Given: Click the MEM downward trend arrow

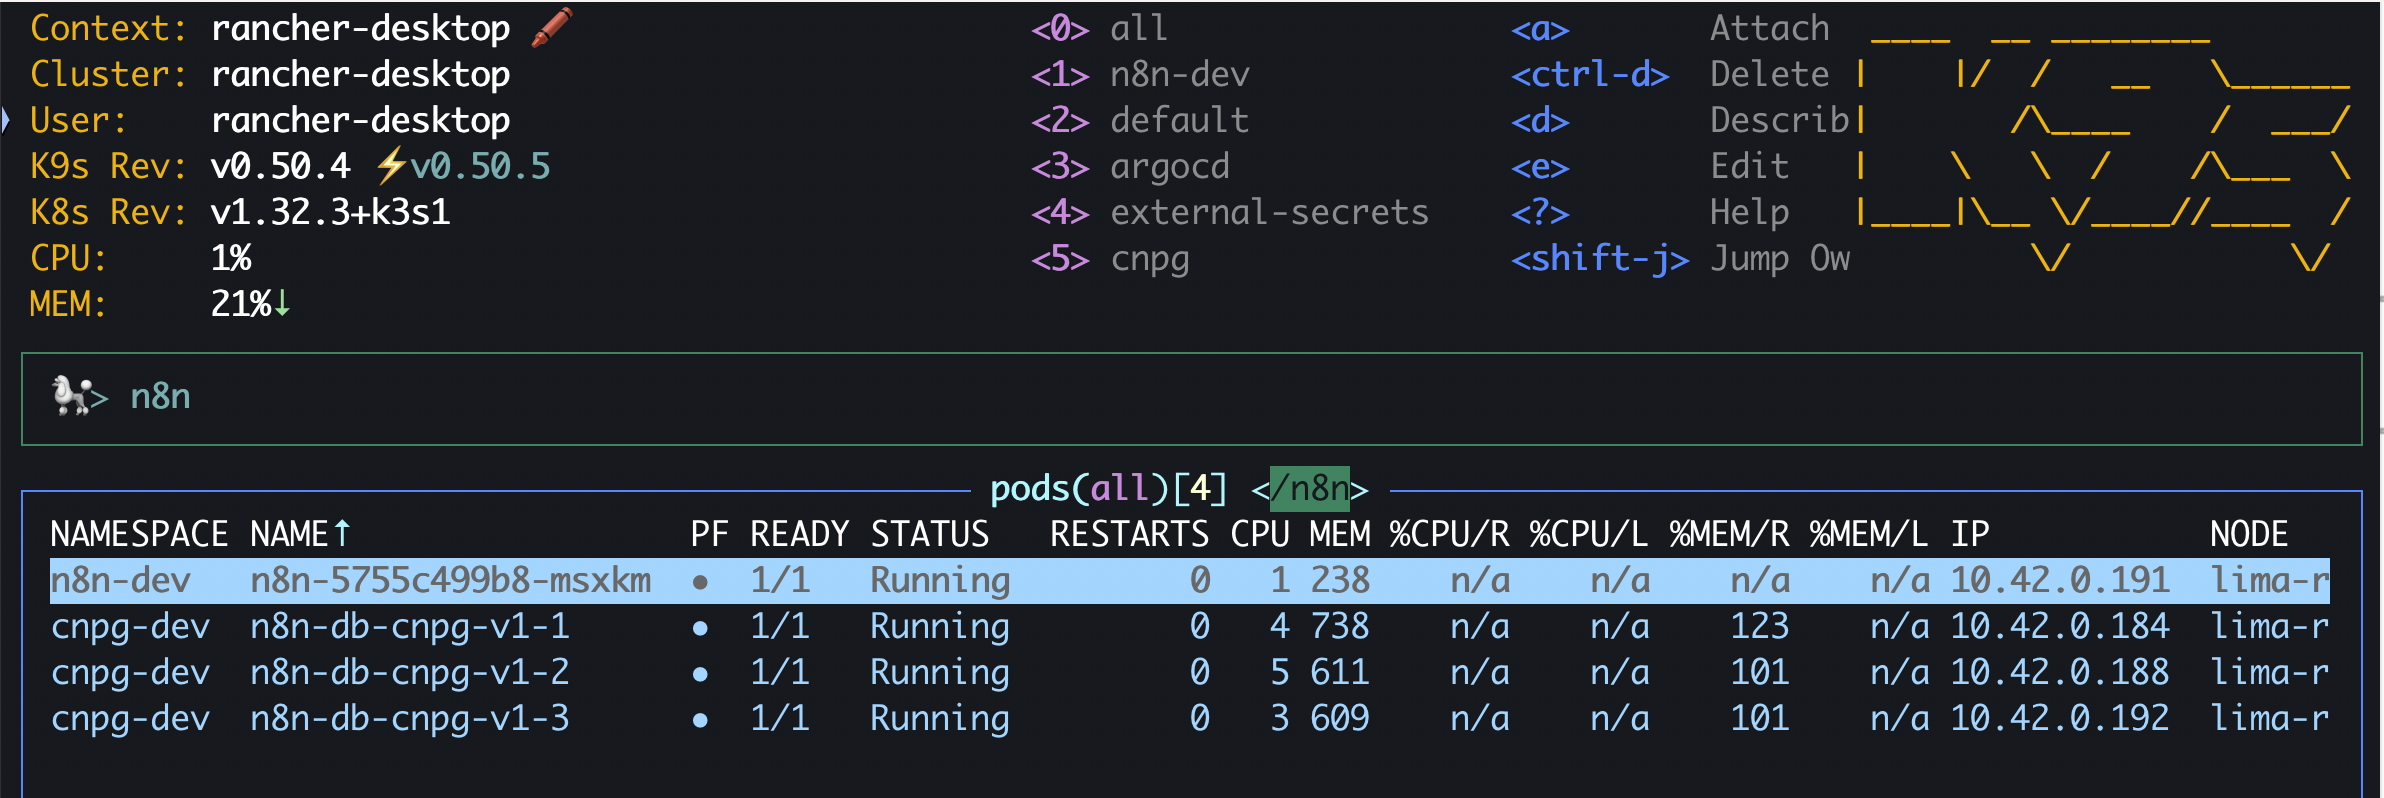Looking at the screenshot, I should point(282,303).
